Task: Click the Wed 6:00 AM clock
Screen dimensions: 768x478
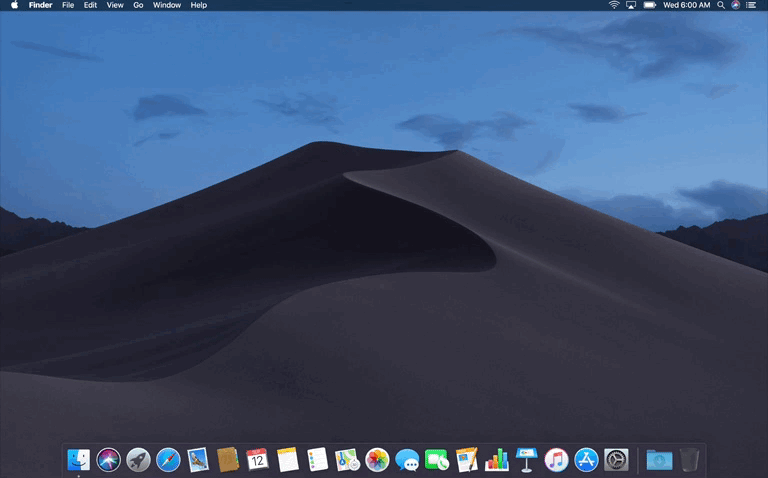Action: click(x=686, y=5)
